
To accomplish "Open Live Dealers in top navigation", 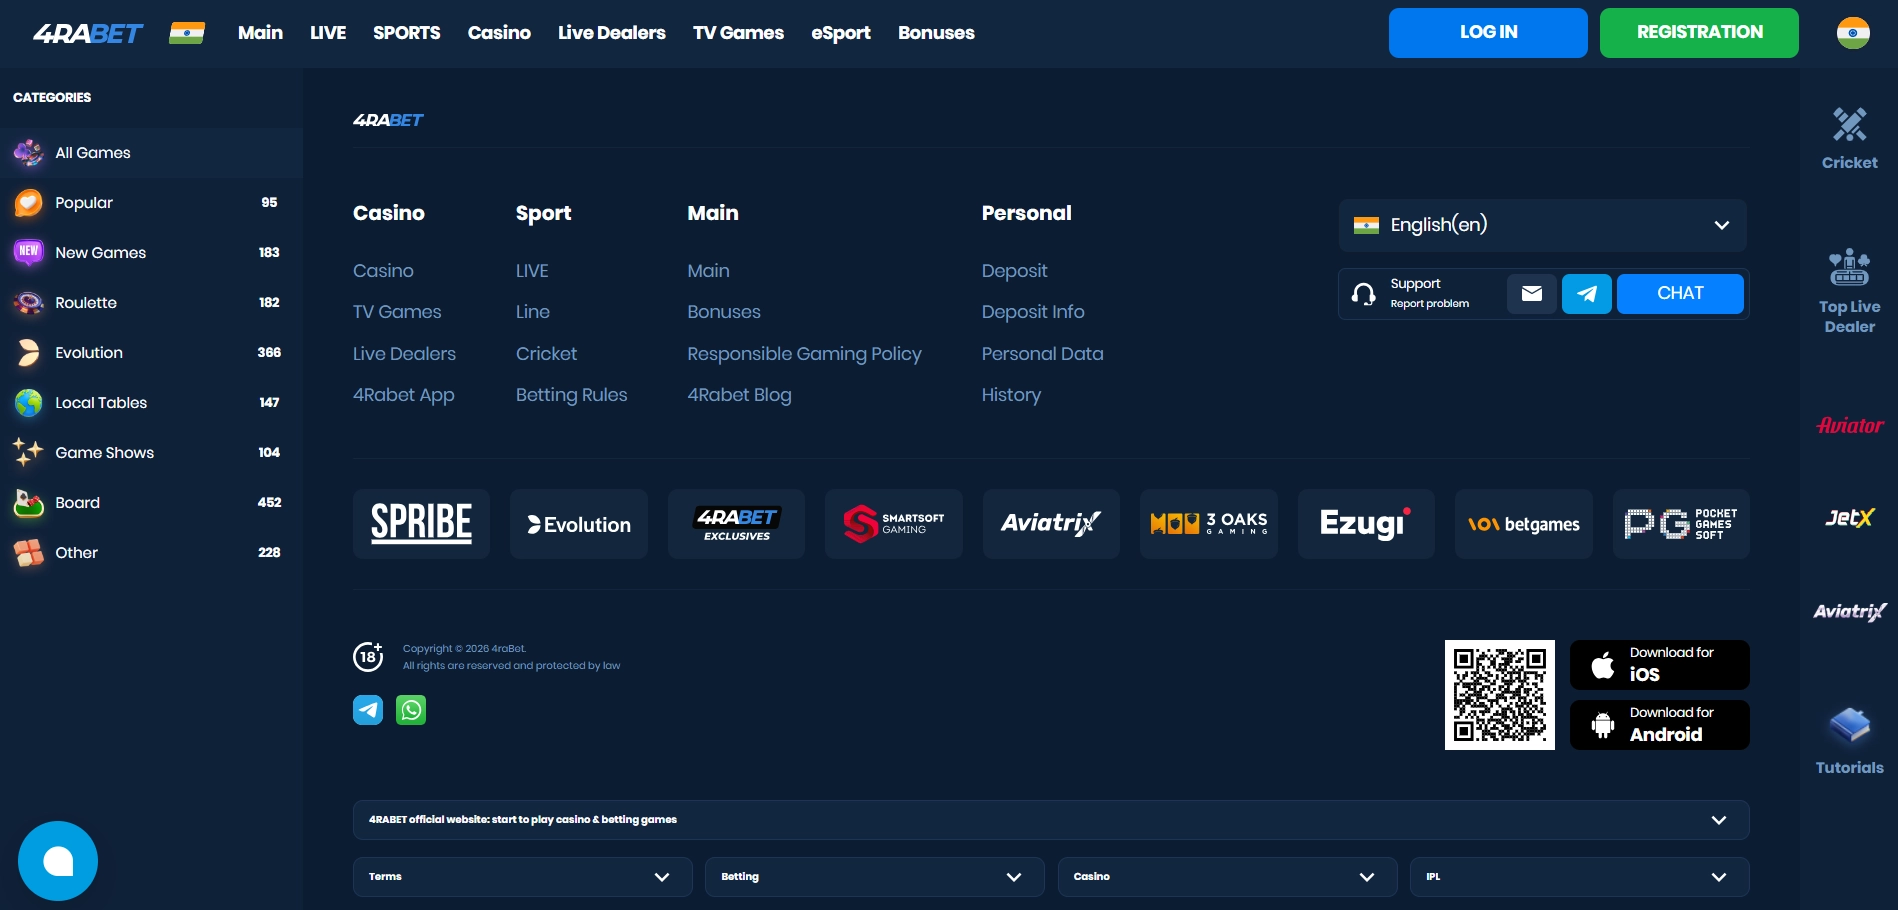I will tap(612, 33).
